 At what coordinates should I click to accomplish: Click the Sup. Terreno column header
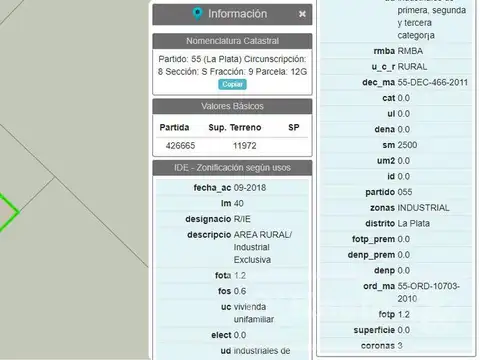click(235, 127)
